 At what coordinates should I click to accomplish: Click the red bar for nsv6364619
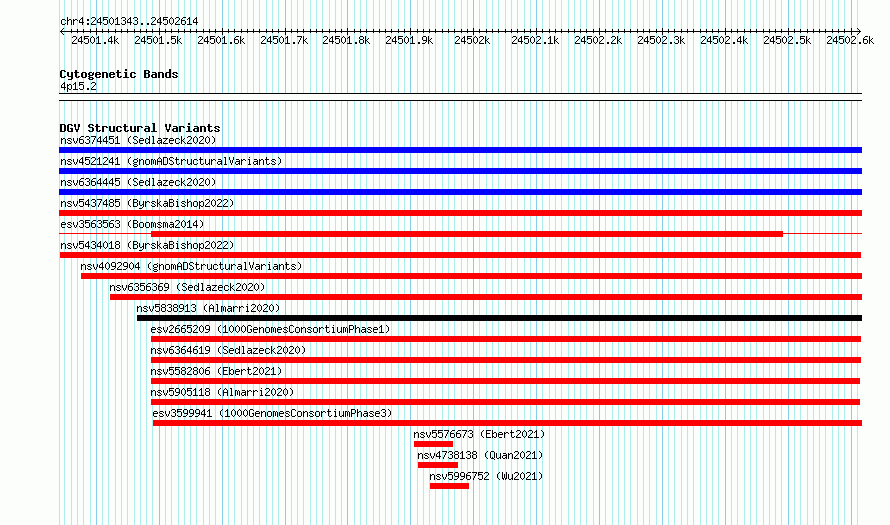506,360
